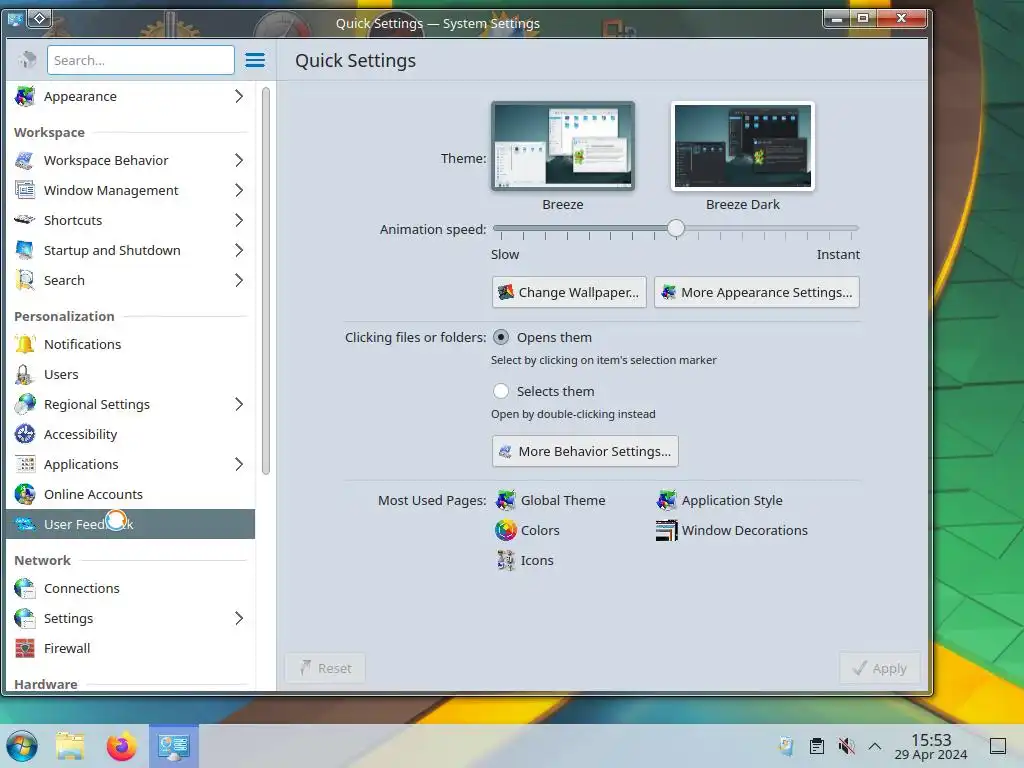Click the Window Management icon
1024x768 pixels.
tap(25, 190)
